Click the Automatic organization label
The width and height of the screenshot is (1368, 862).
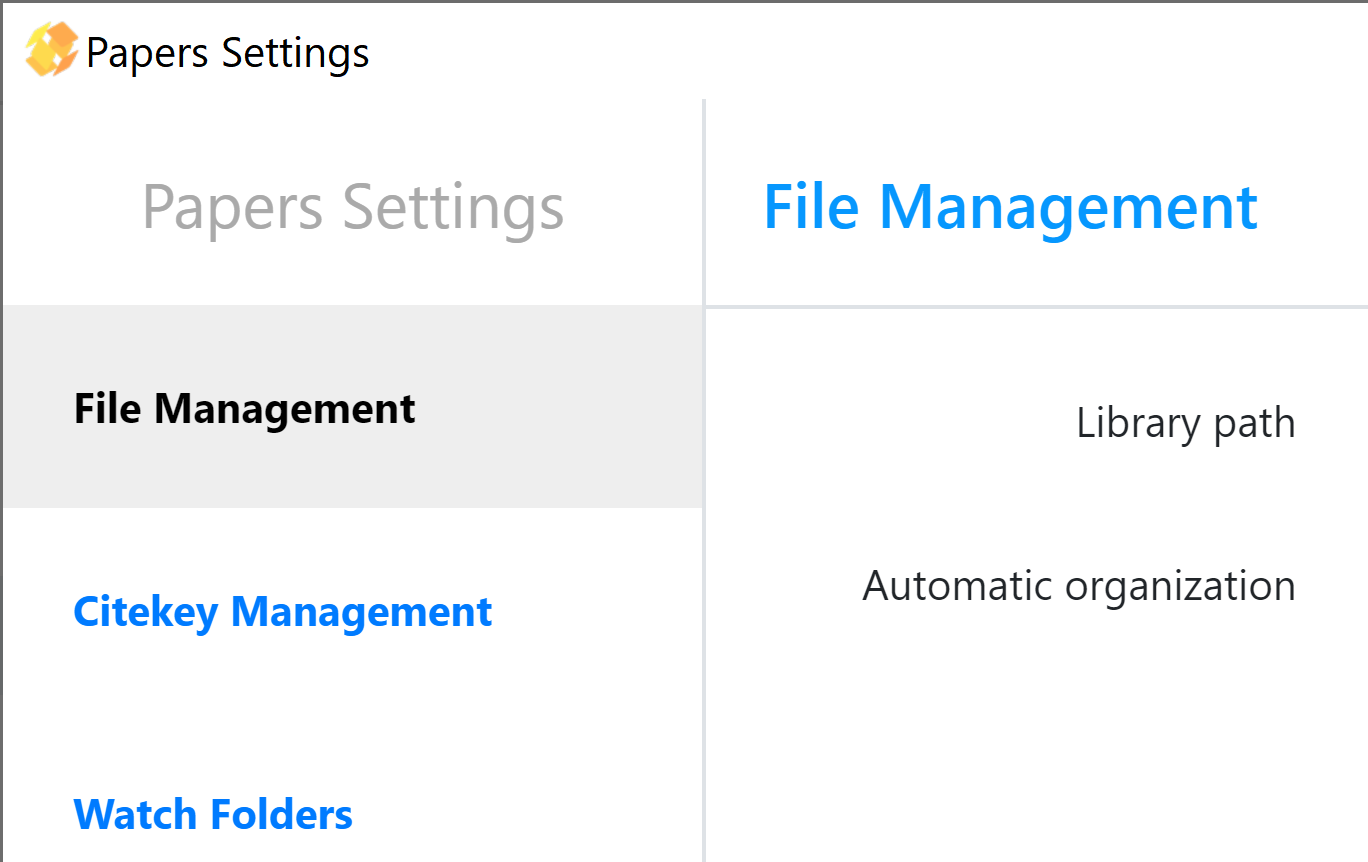(1078, 585)
